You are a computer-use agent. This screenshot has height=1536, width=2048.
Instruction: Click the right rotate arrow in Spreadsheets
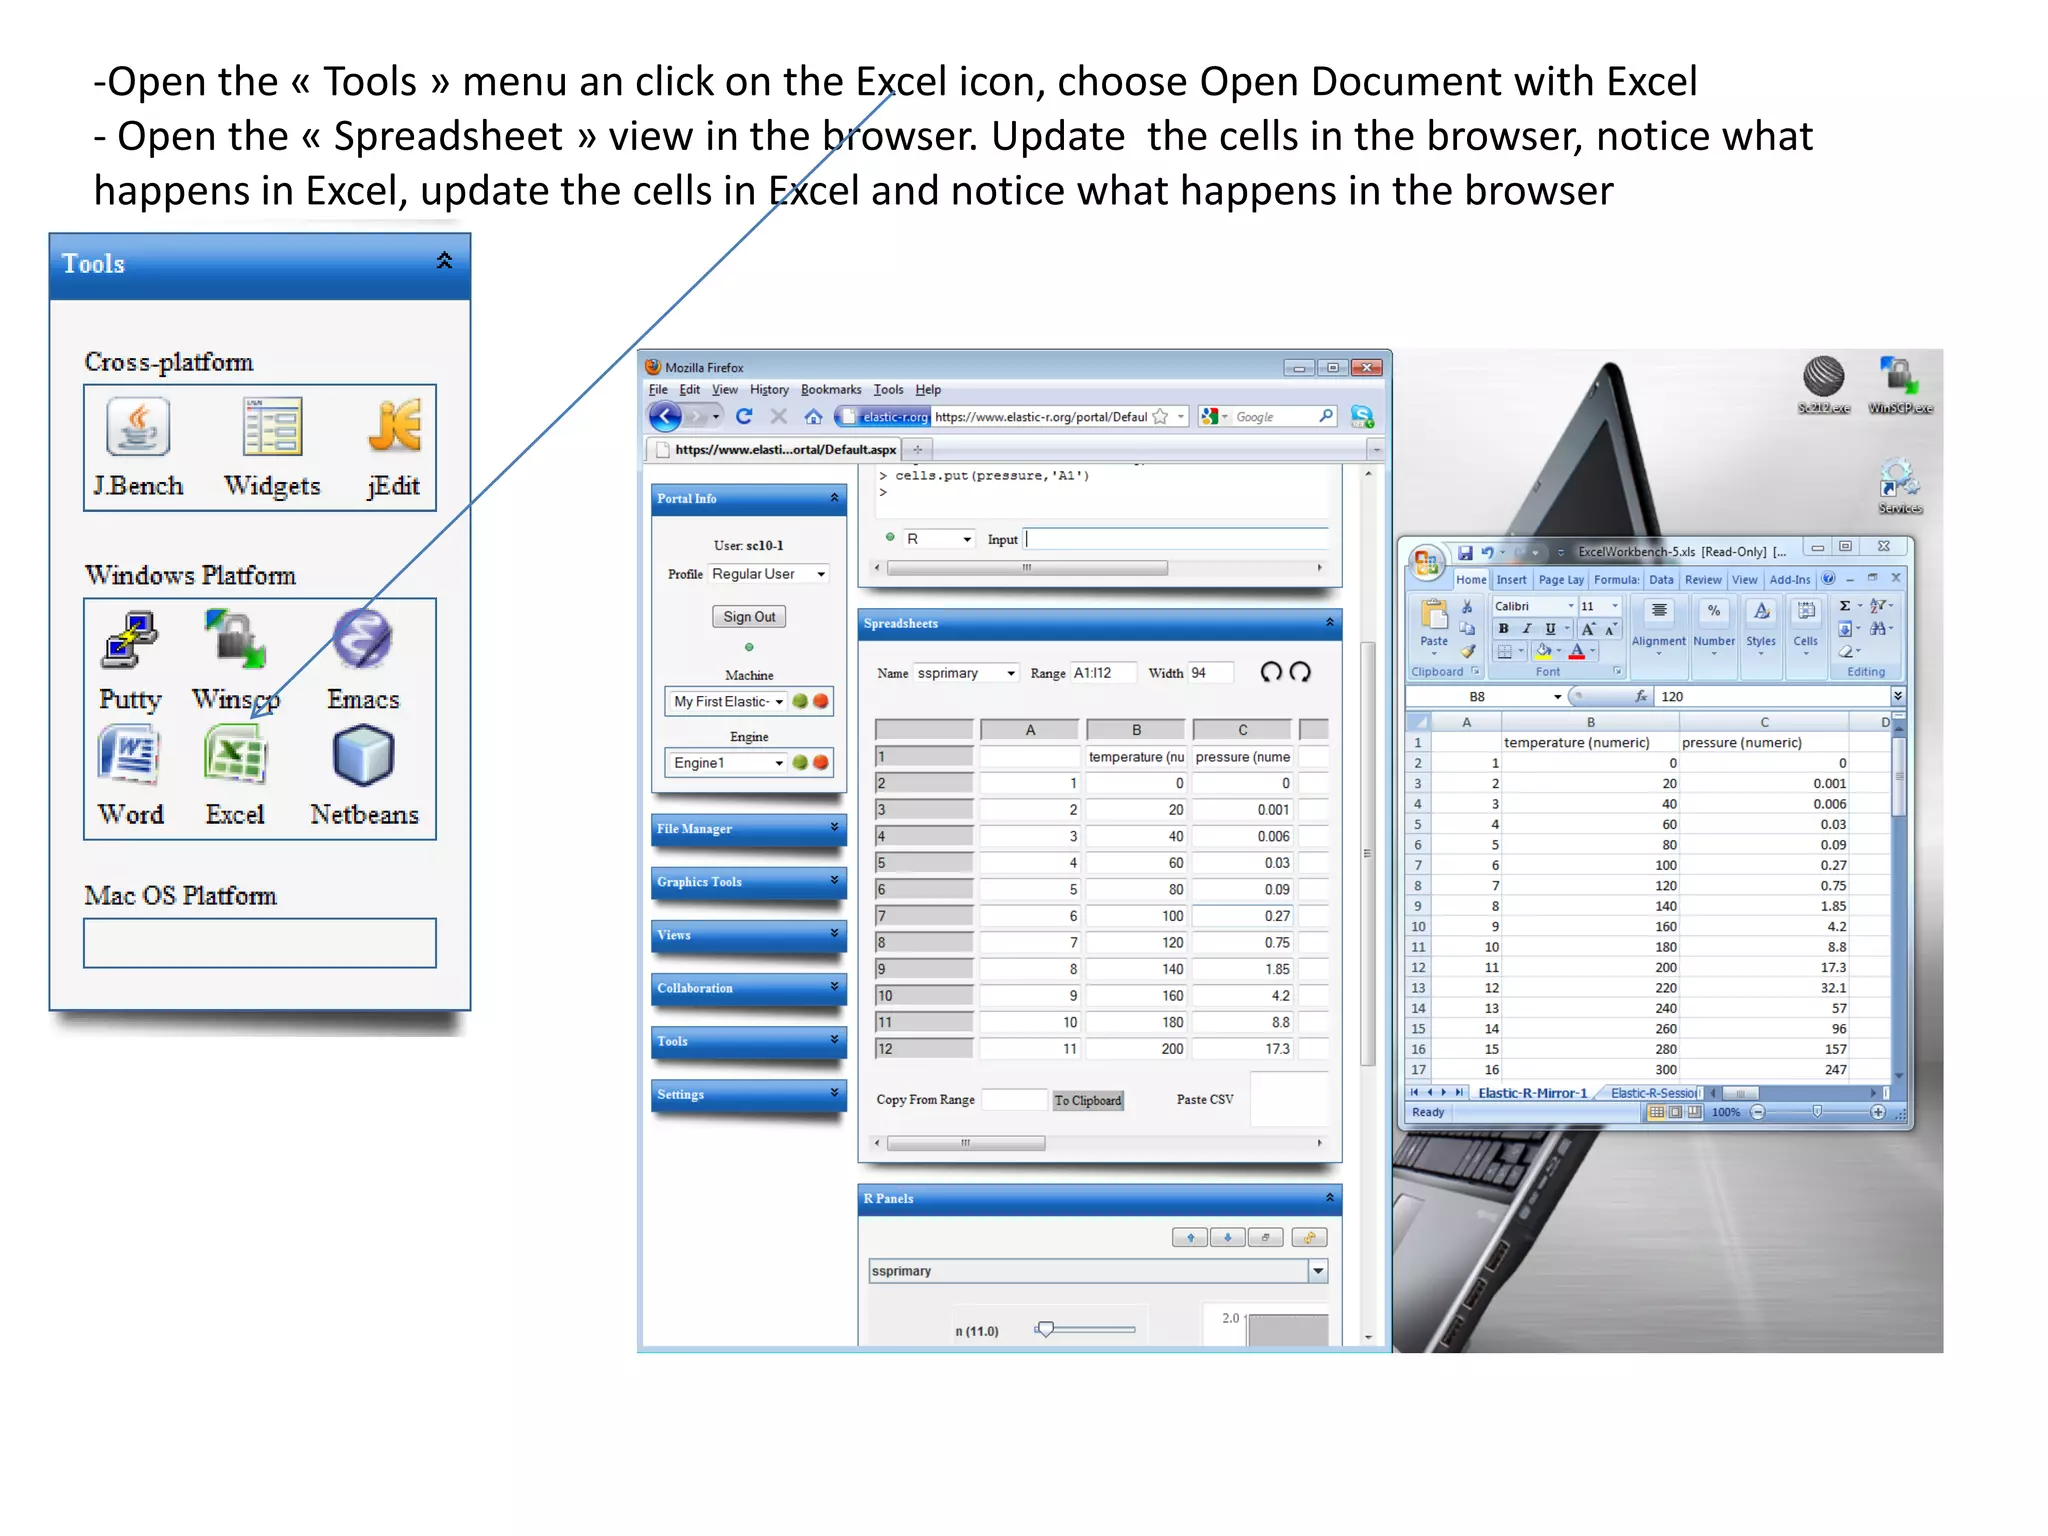(x=1300, y=672)
